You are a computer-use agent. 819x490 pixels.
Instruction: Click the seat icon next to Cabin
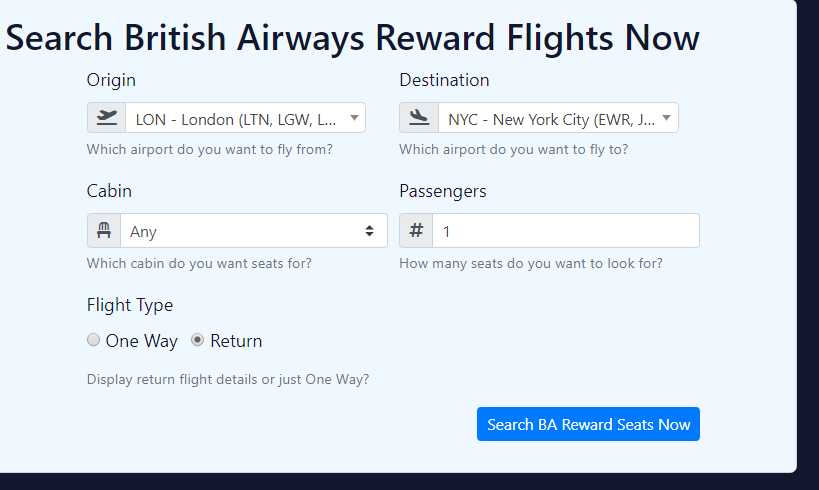point(104,230)
